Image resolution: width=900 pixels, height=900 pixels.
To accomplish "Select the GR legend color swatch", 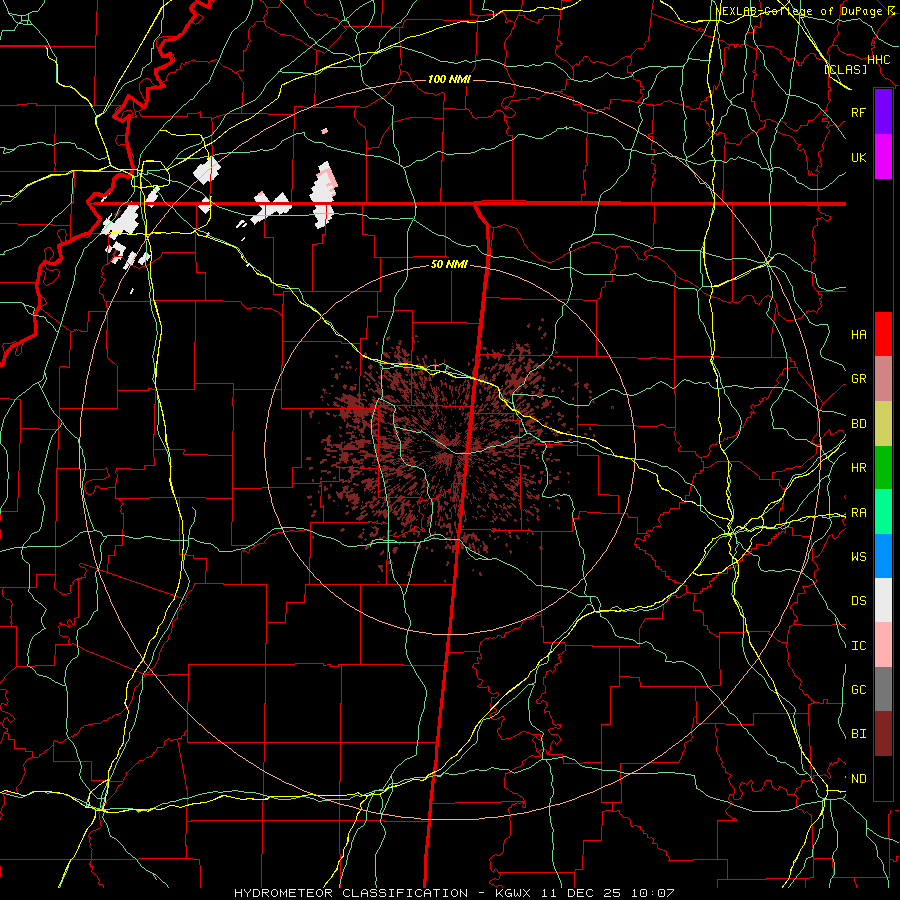I will 883,379.
